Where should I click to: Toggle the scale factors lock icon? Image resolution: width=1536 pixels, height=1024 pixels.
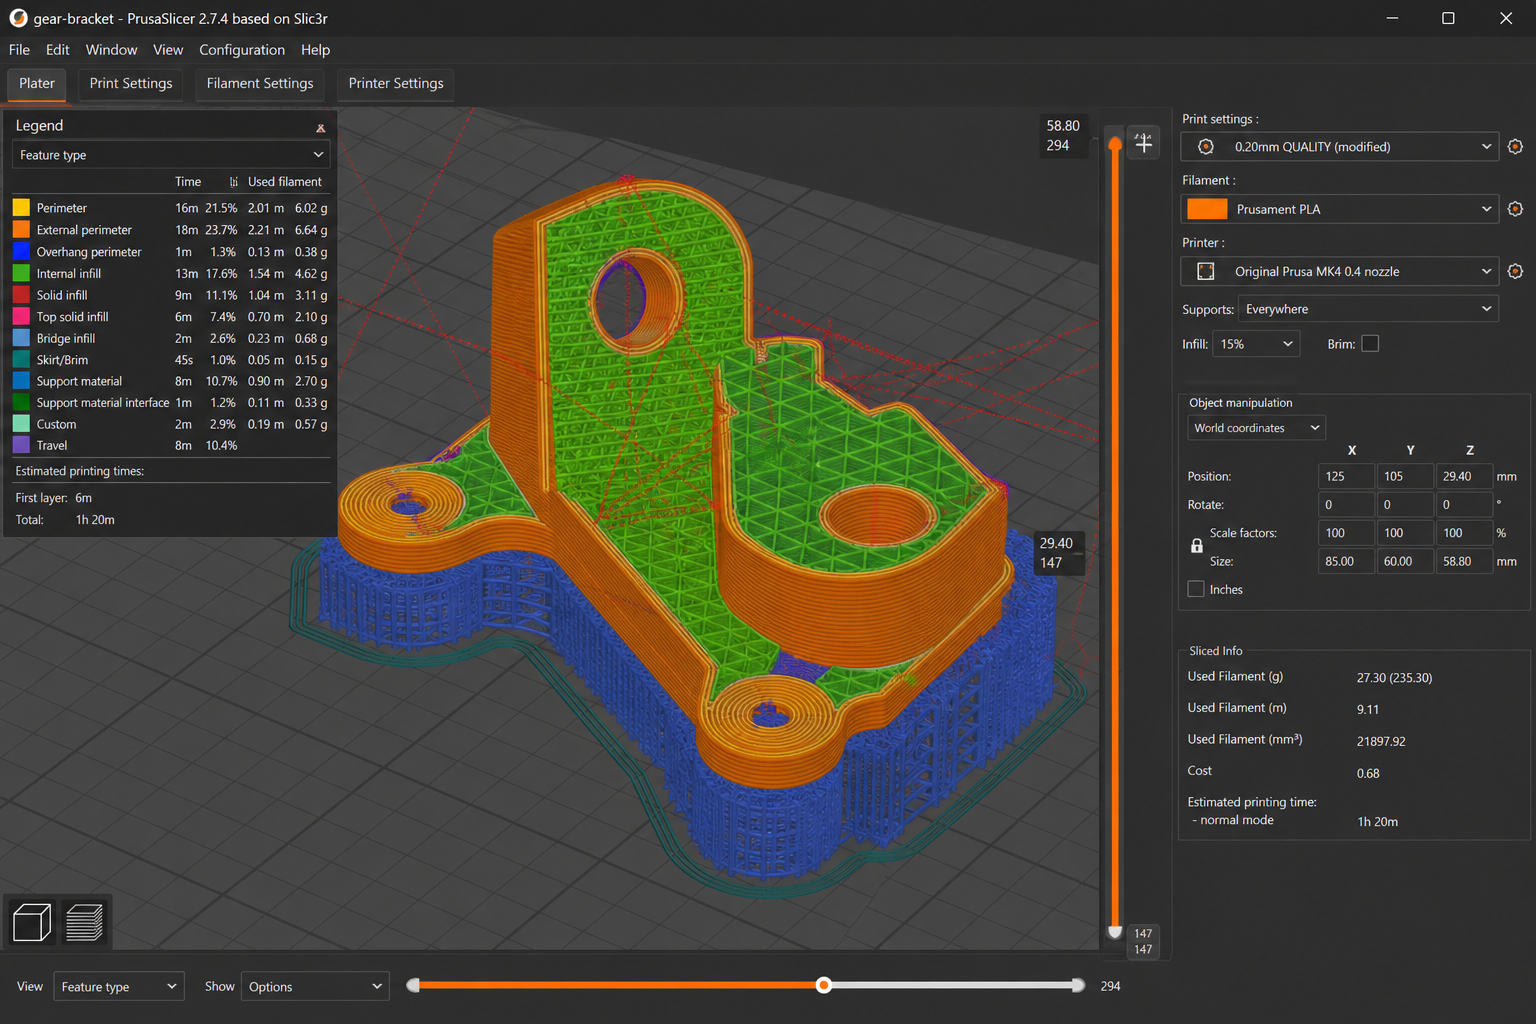point(1196,546)
